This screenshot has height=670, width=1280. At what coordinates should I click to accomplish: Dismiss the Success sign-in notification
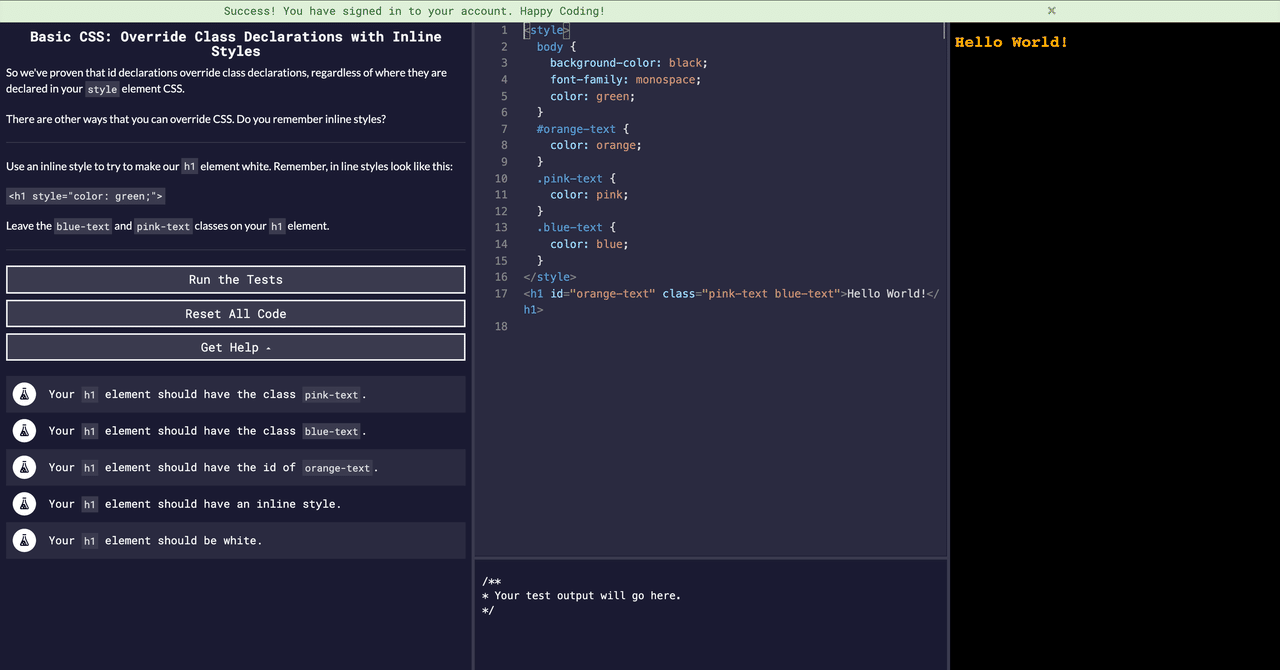pos(1051,11)
